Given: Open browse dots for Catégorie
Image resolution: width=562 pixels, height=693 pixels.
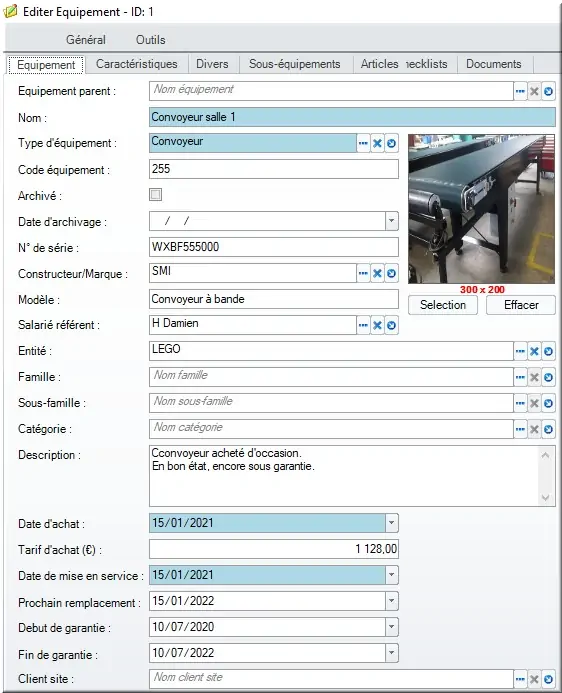Looking at the screenshot, I should 520,430.
